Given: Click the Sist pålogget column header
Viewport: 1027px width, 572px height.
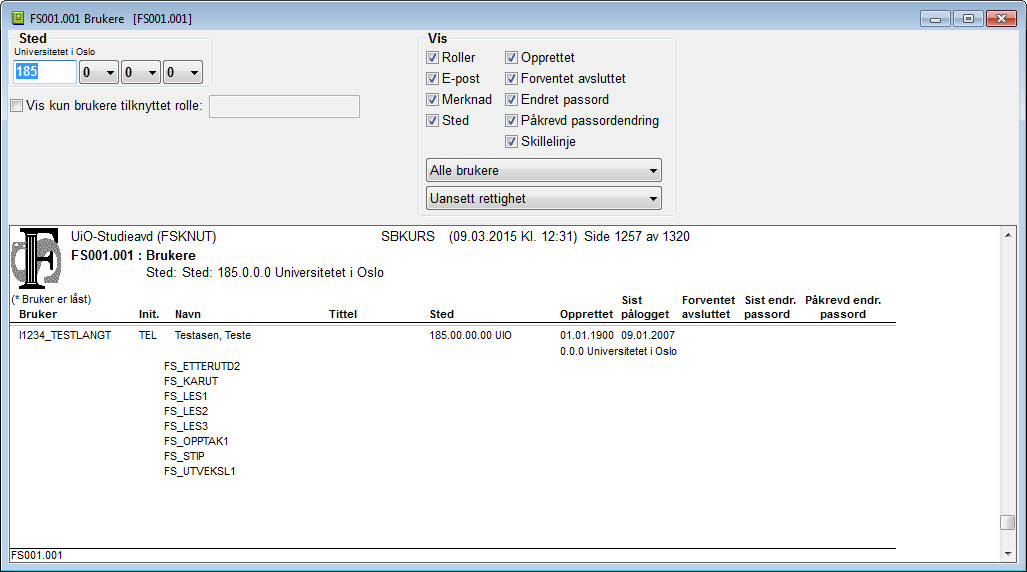Looking at the screenshot, I should pyautogui.click(x=645, y=307).
